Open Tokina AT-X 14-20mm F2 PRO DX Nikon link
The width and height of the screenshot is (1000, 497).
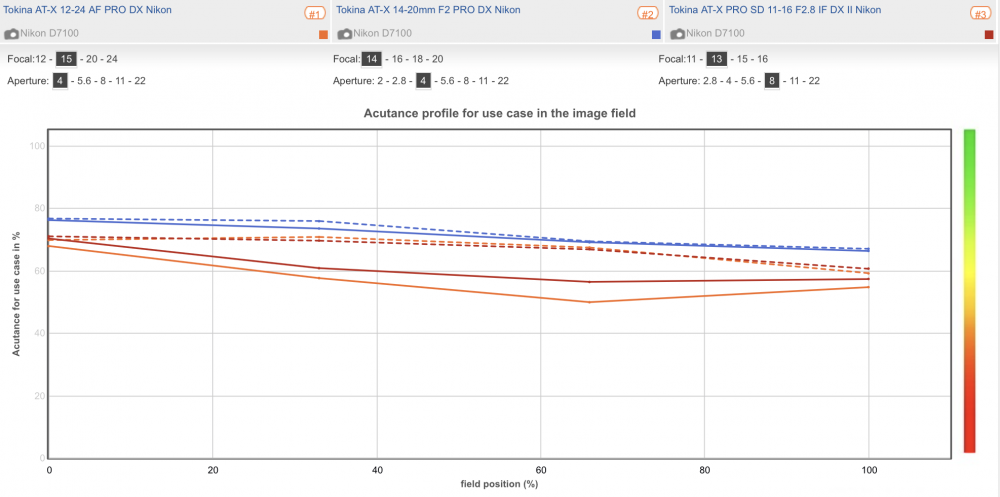click(428, 10)
